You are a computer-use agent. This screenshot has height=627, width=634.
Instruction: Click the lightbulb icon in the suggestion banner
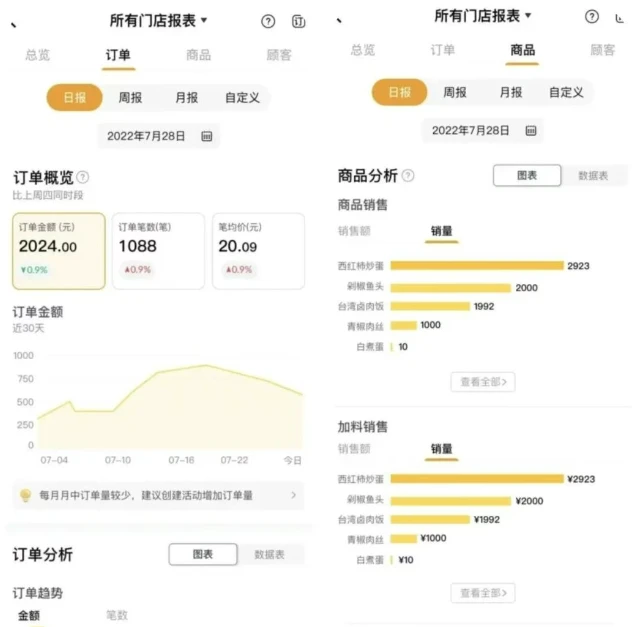point(25,495)
